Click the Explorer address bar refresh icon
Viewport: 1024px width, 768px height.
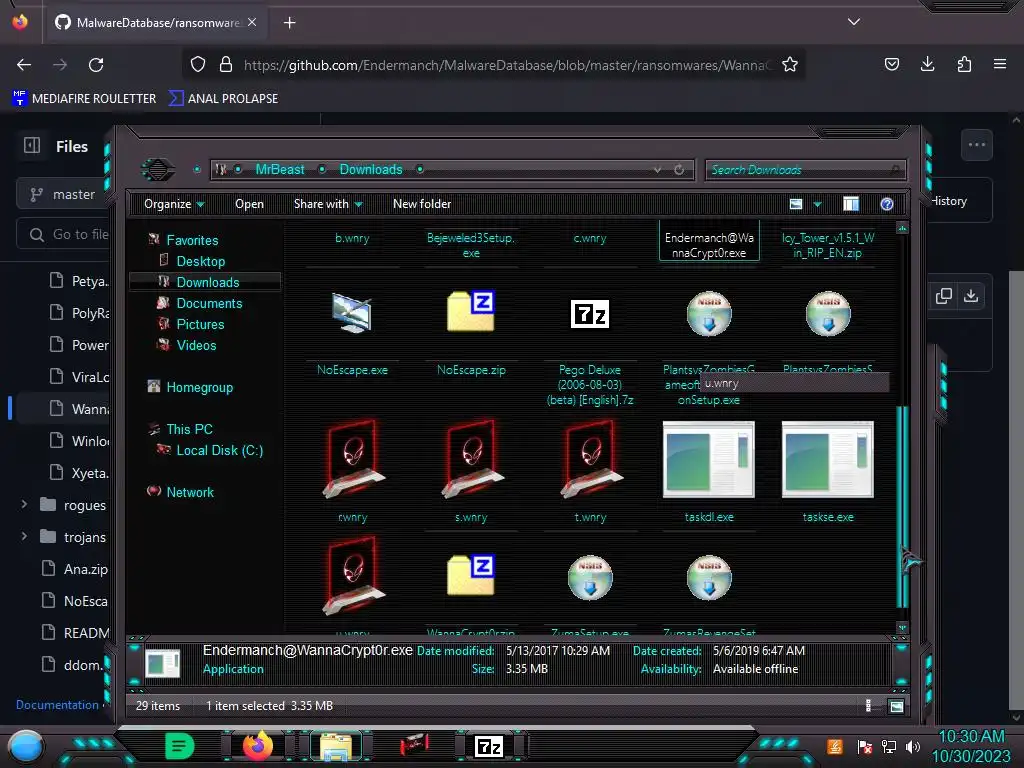coord(679,170)
